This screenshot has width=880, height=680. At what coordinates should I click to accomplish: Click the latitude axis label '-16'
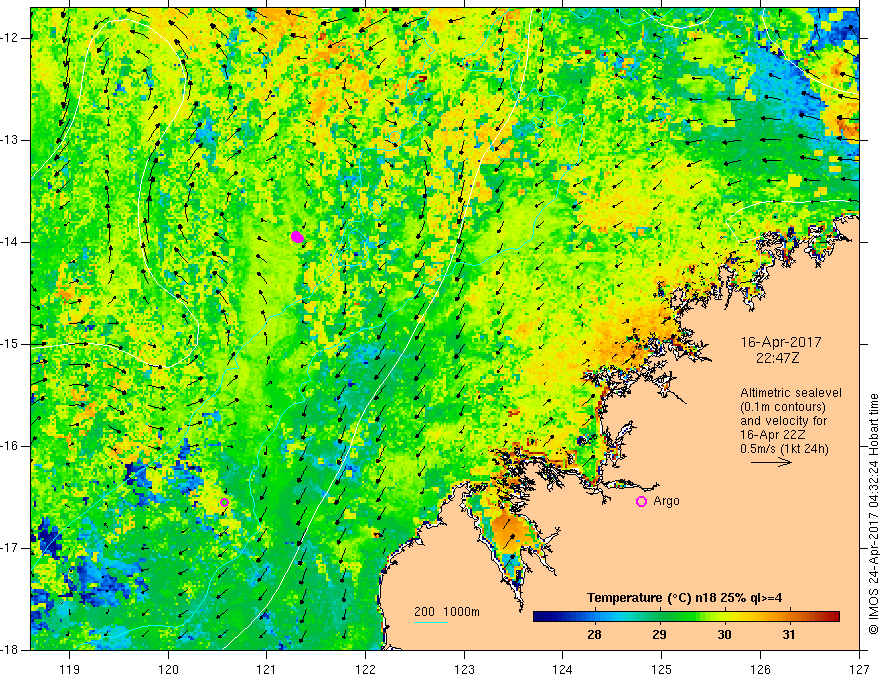[x=11, y=446]
